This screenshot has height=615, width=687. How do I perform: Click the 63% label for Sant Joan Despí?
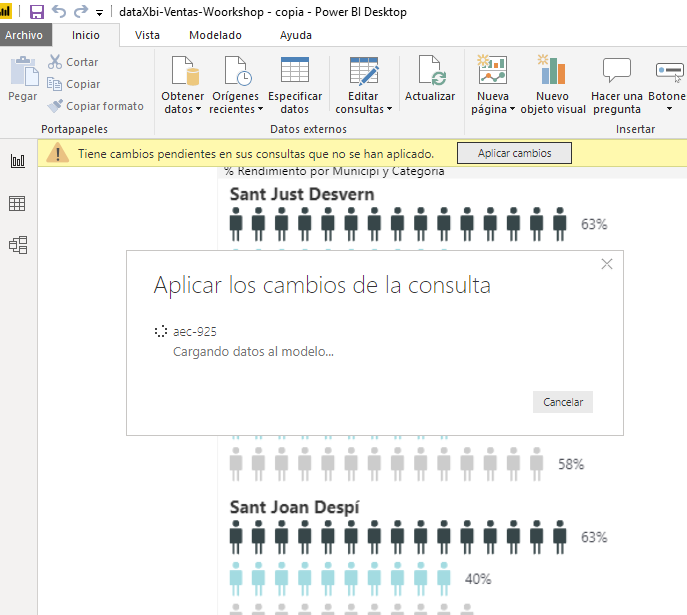pyautogui.click(x=594, y=537)
